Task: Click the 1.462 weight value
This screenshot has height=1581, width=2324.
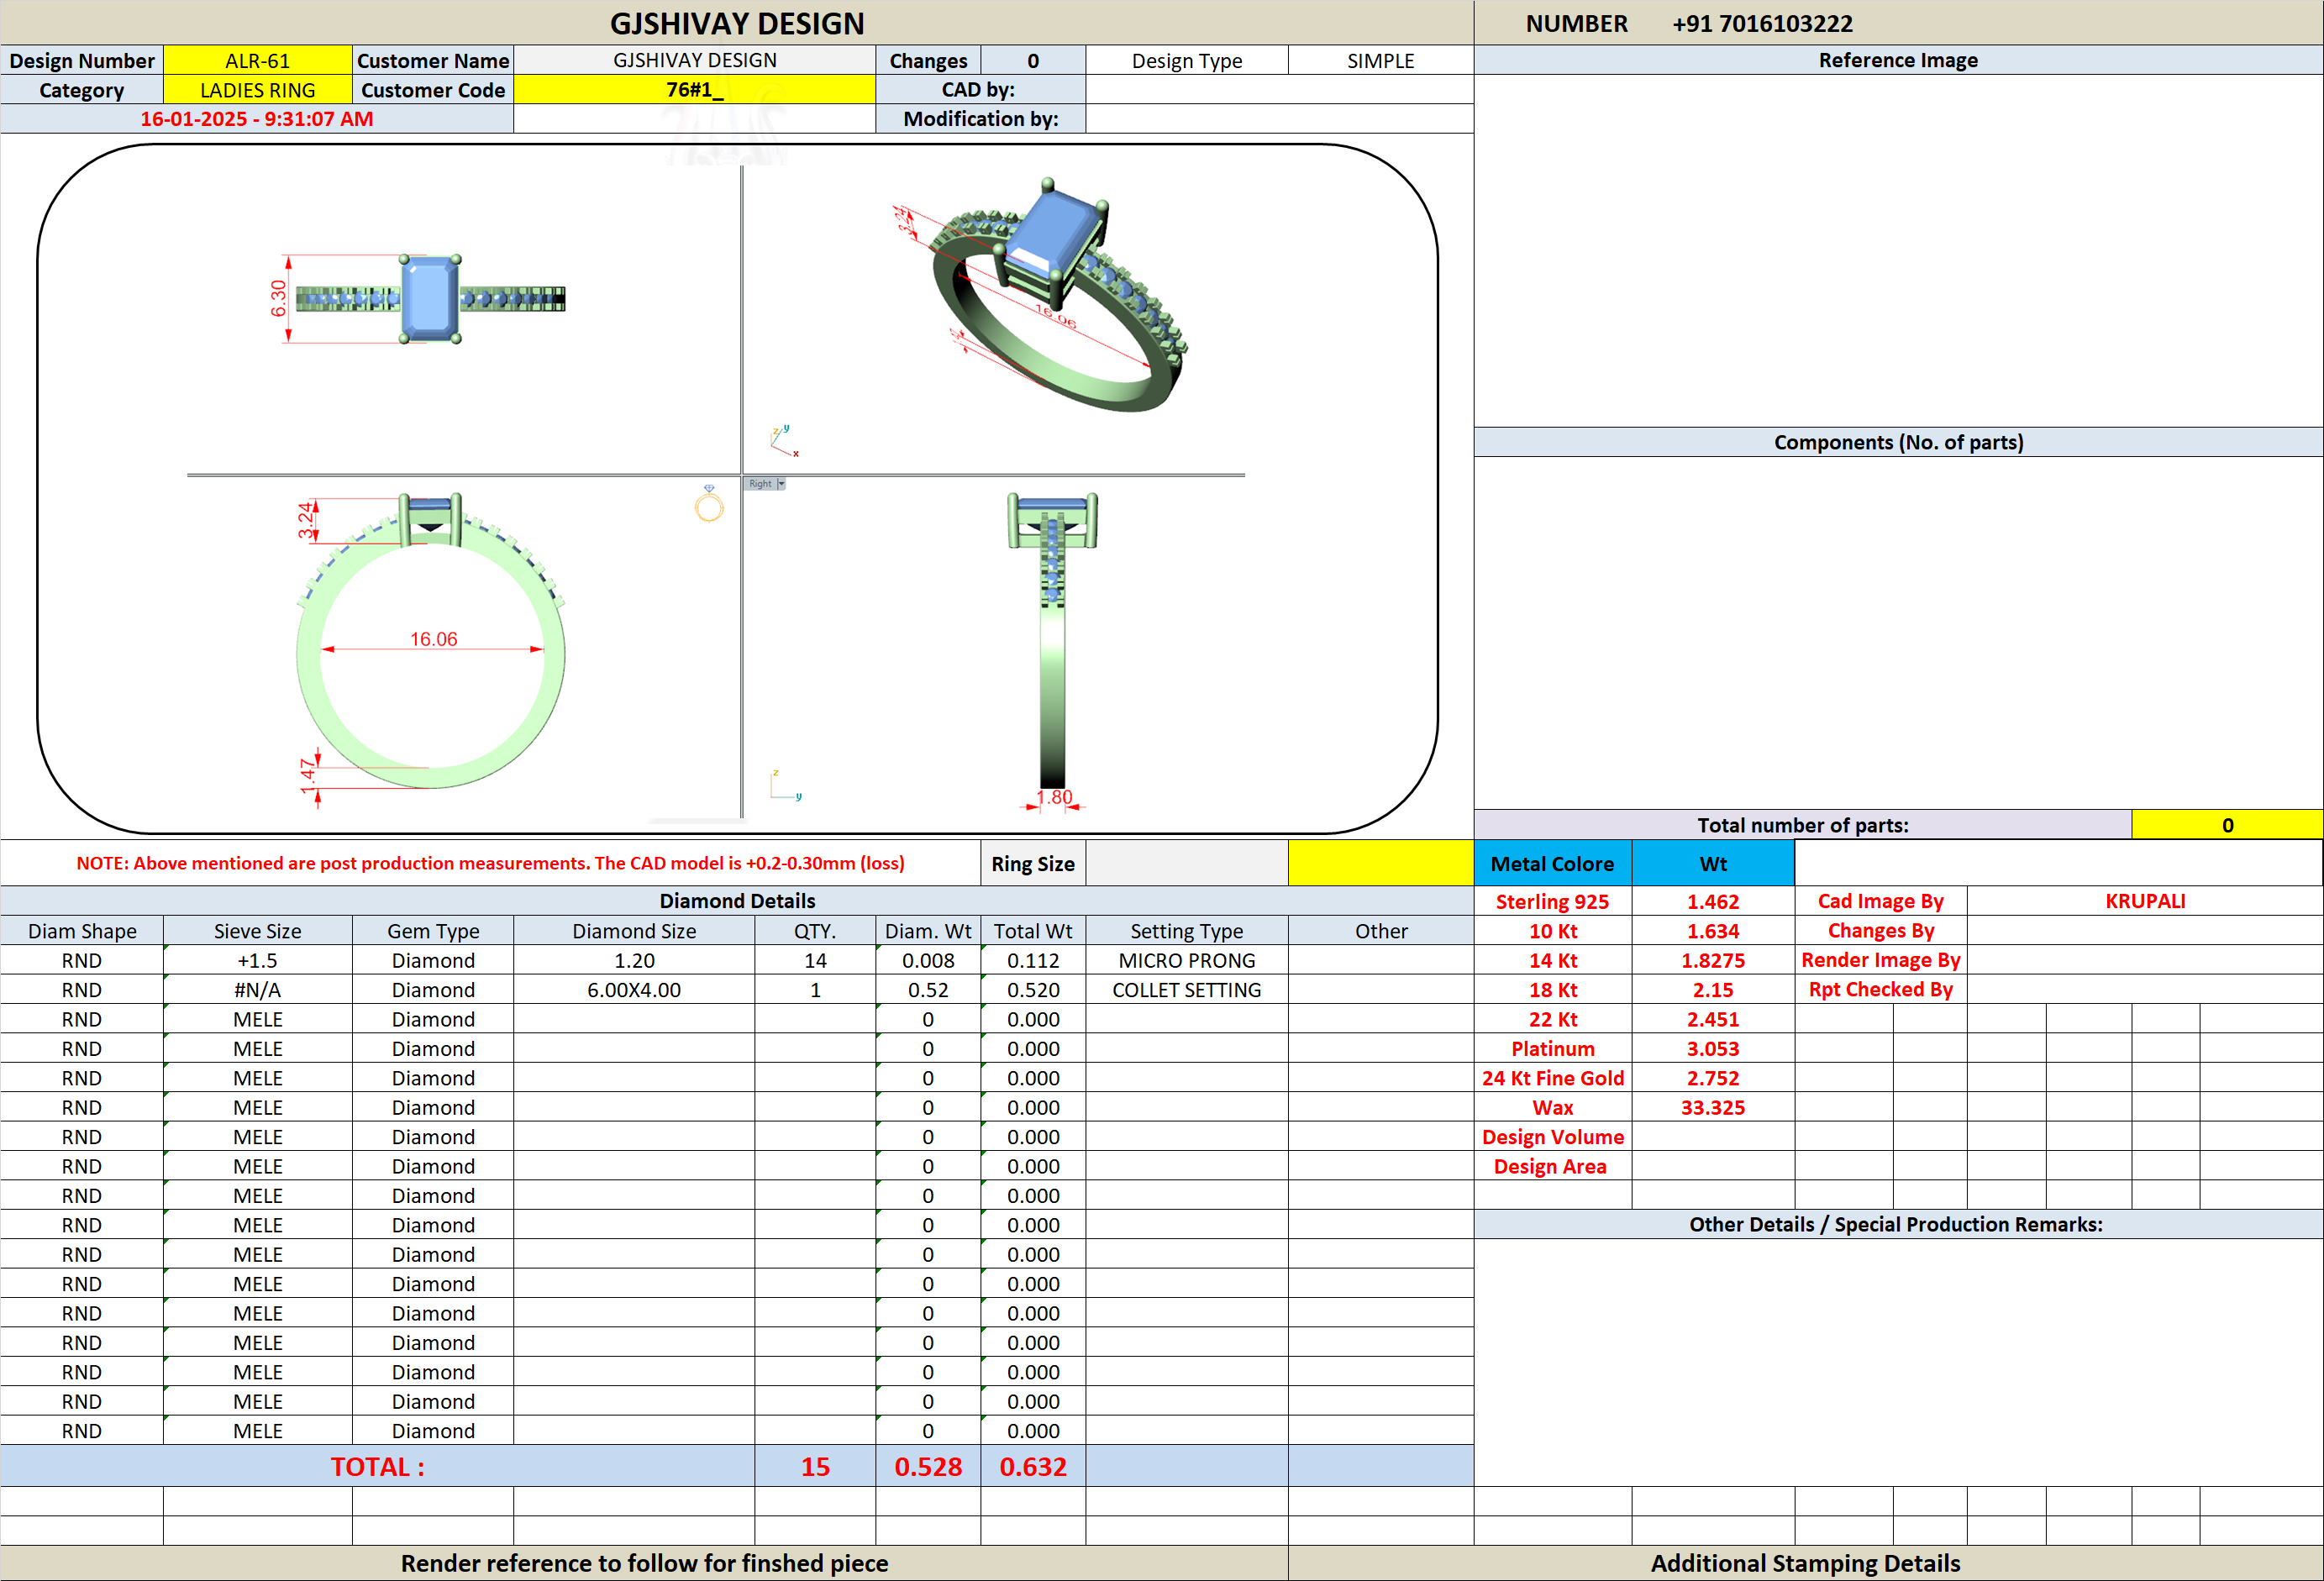Action: (1713, 901)
